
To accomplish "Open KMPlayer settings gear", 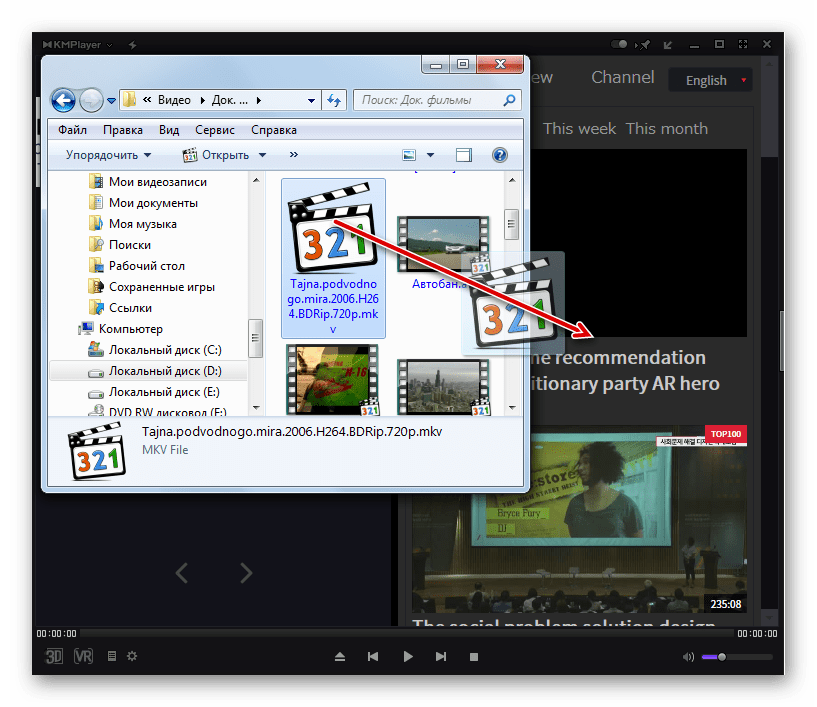I will 132,656.
